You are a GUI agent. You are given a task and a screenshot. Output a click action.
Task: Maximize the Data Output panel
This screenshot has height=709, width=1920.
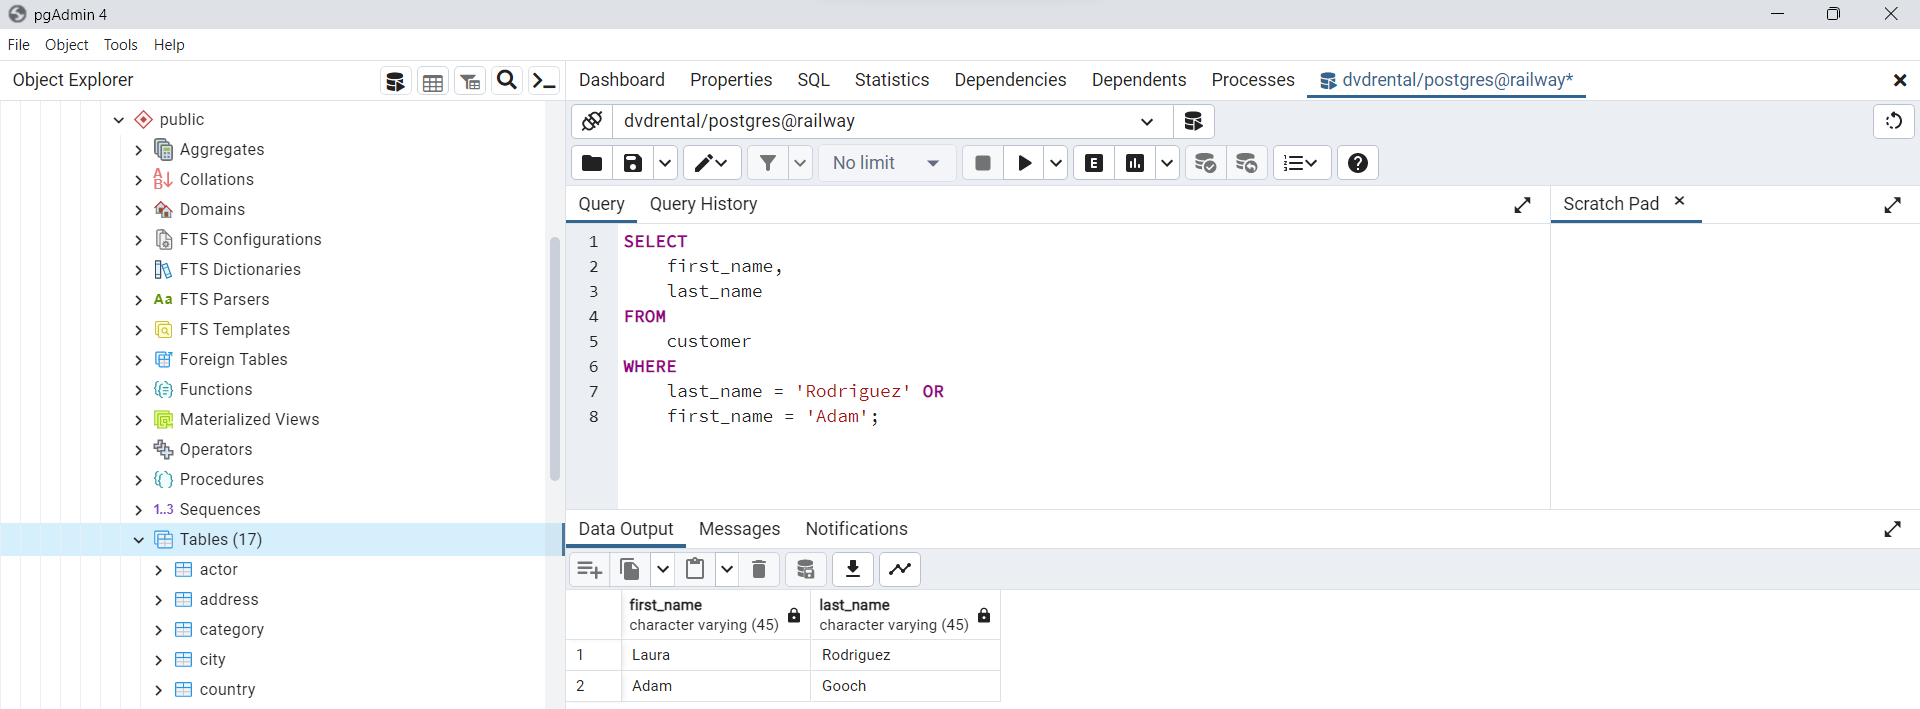pyautogui.click(x=1893, y=529)
